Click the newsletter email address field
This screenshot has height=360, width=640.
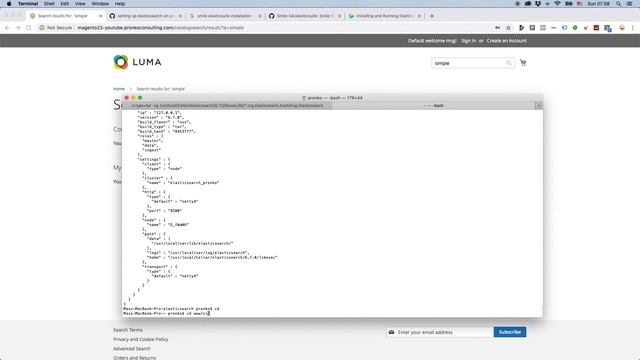tap(439, 332)
